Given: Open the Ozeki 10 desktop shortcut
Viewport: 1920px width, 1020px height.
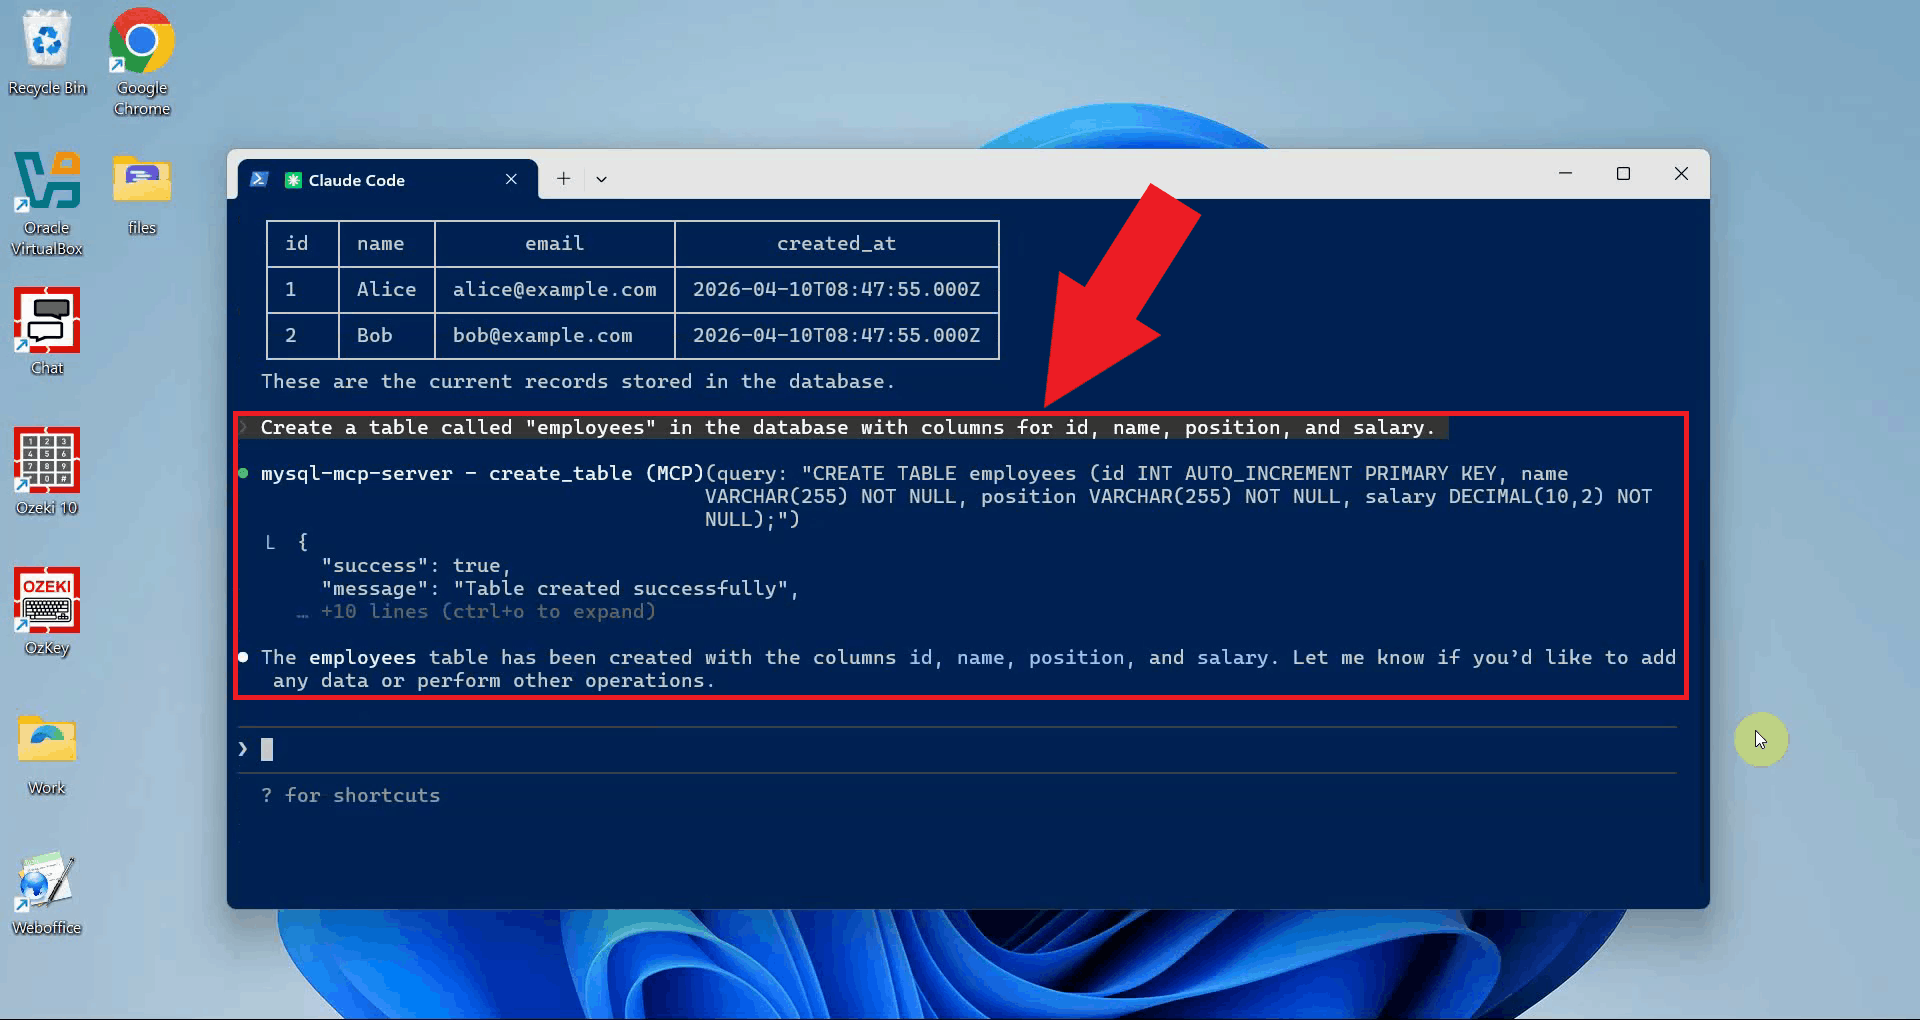Looking at the screenshot, I should click(47, 472).
